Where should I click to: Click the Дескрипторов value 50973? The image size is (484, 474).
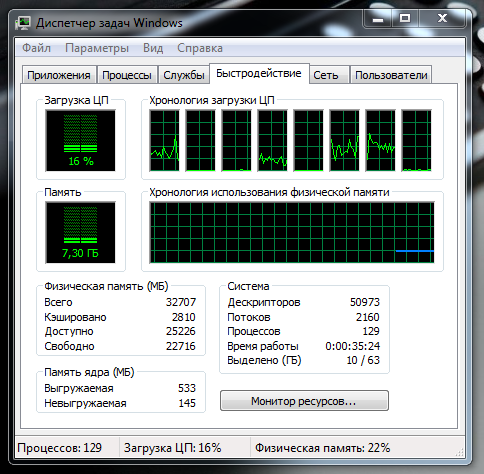click(365, 302)
